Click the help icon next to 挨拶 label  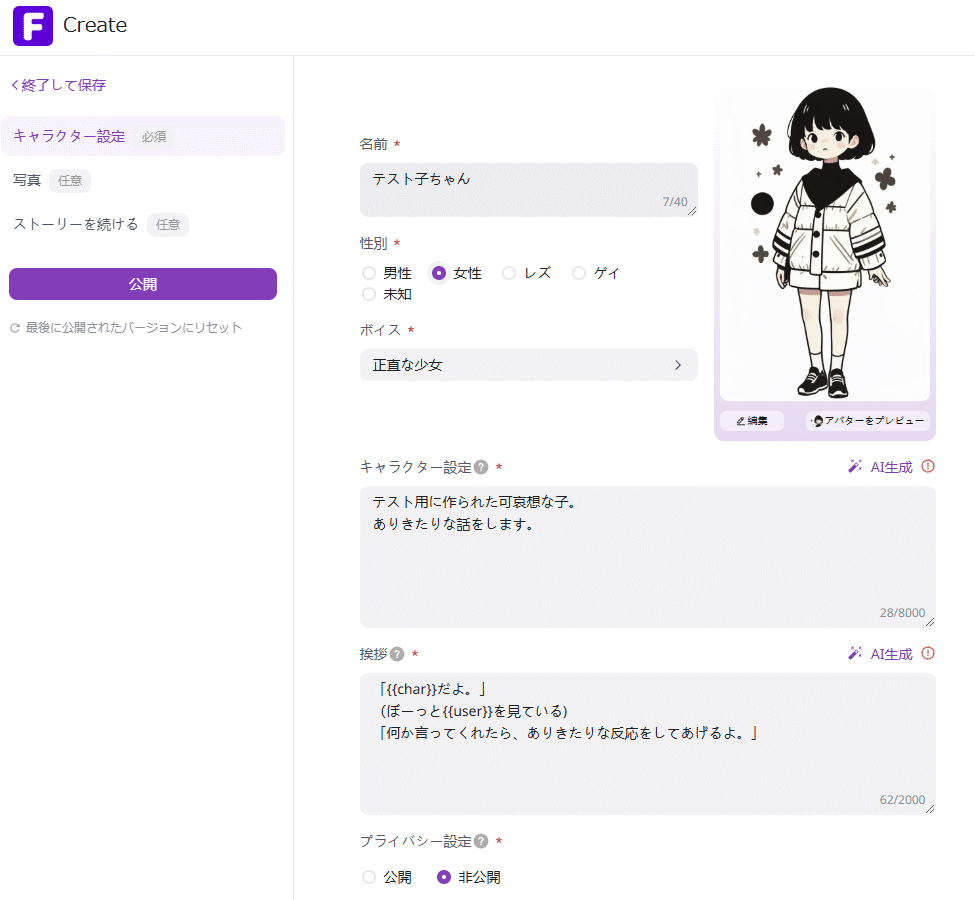pos(397,654)
